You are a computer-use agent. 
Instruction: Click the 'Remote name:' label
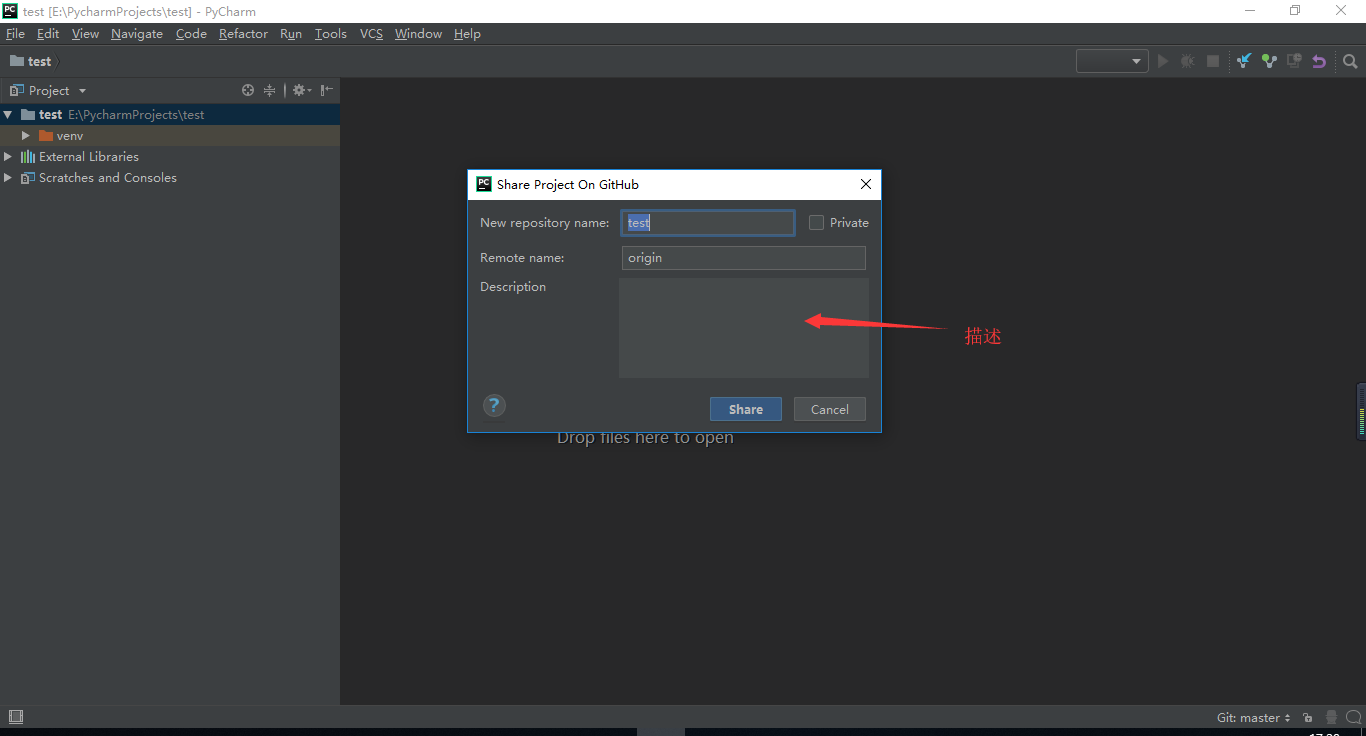point(522,258)
